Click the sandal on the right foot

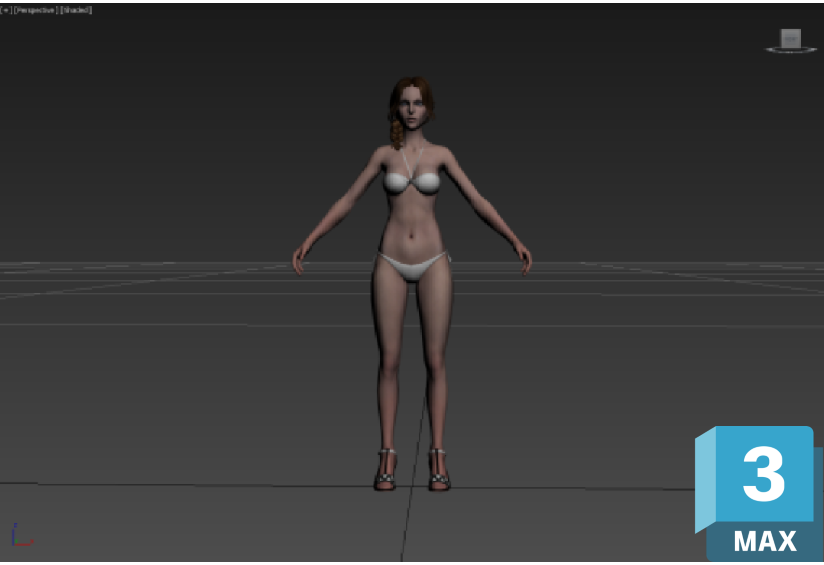[x=438, y=470]
